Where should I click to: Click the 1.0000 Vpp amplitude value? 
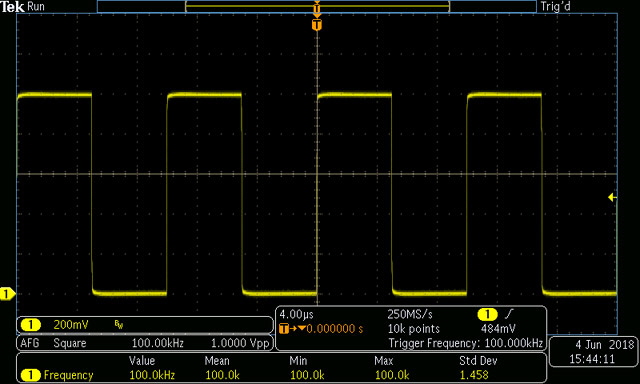click(x=240, y=343)
